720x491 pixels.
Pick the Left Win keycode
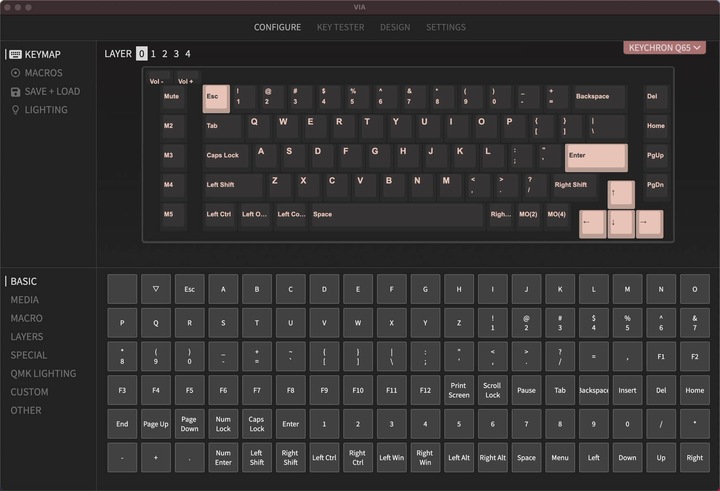click(x=392, y=457)
